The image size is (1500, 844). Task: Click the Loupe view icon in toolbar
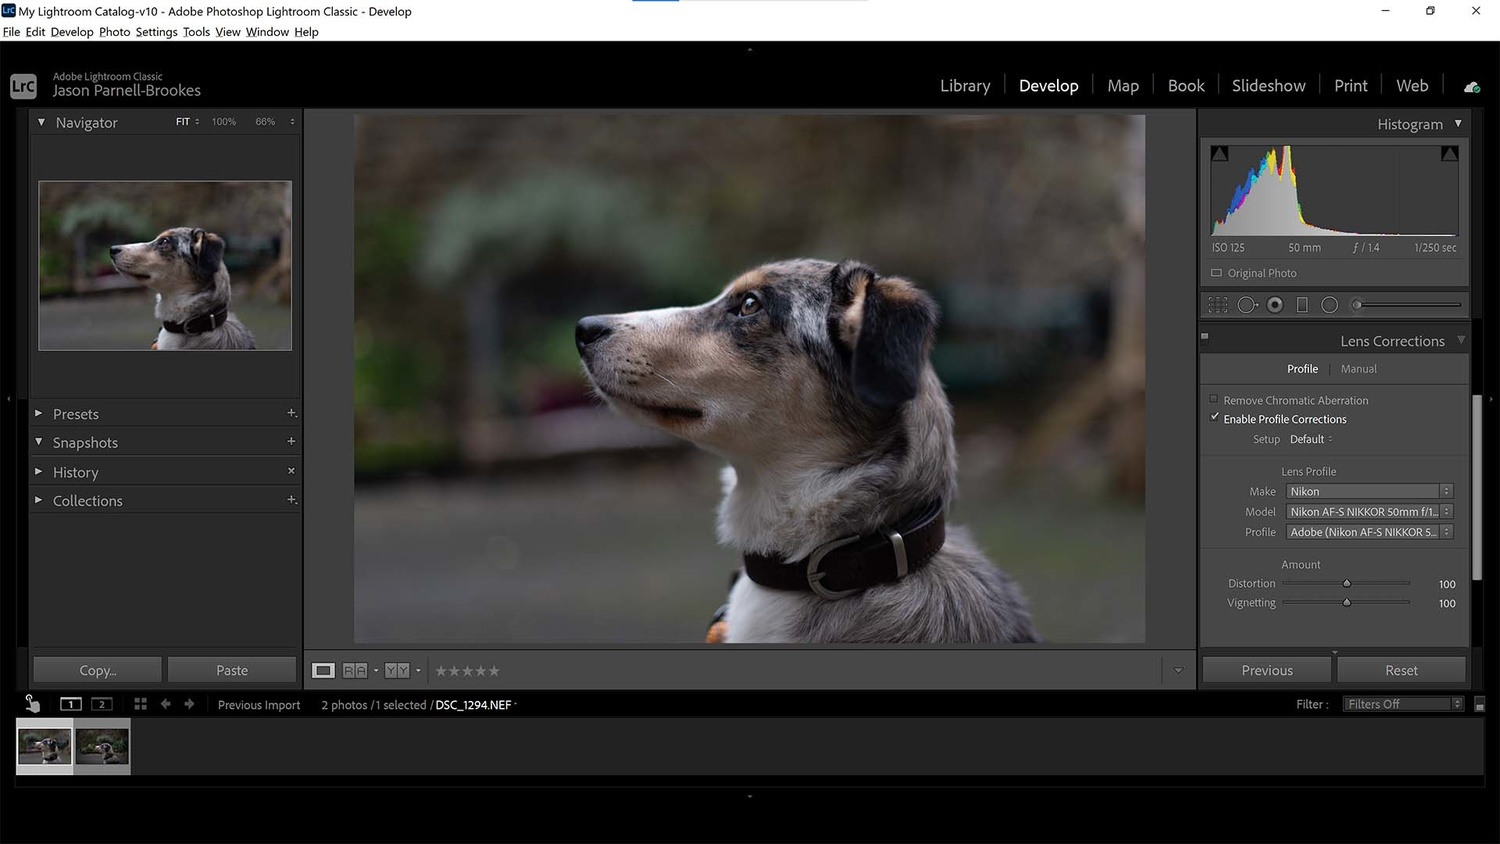[323, 671]
